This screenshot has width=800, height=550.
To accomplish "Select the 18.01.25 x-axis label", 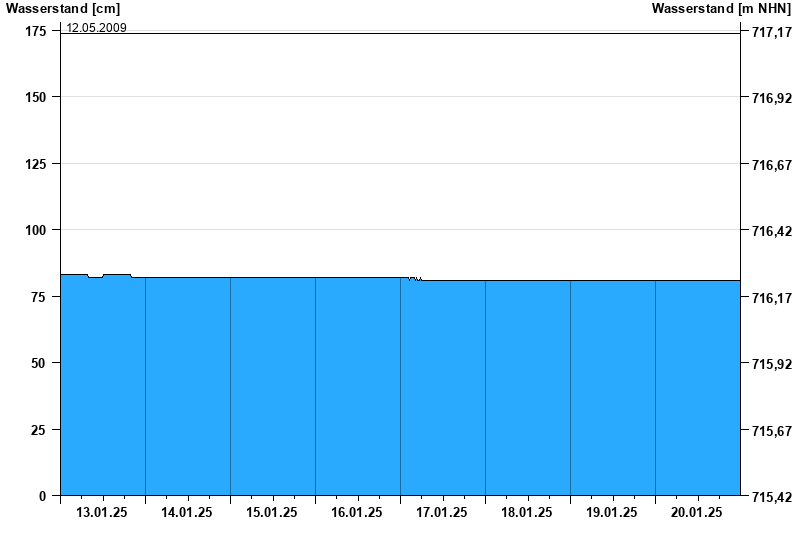I will point(527,512).
